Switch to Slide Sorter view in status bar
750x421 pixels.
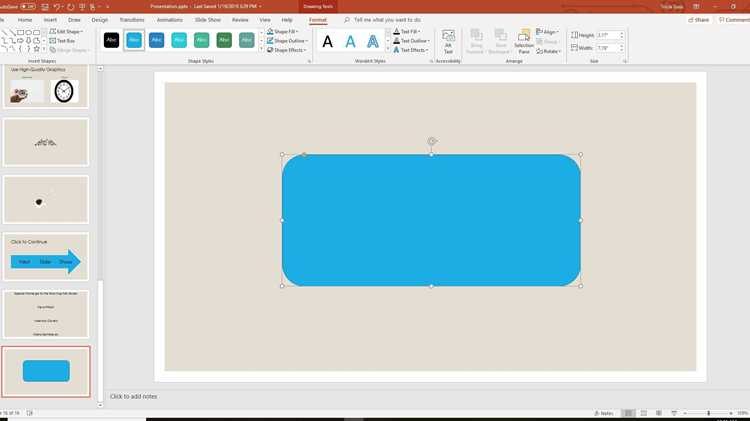click(x=644, y=413)
